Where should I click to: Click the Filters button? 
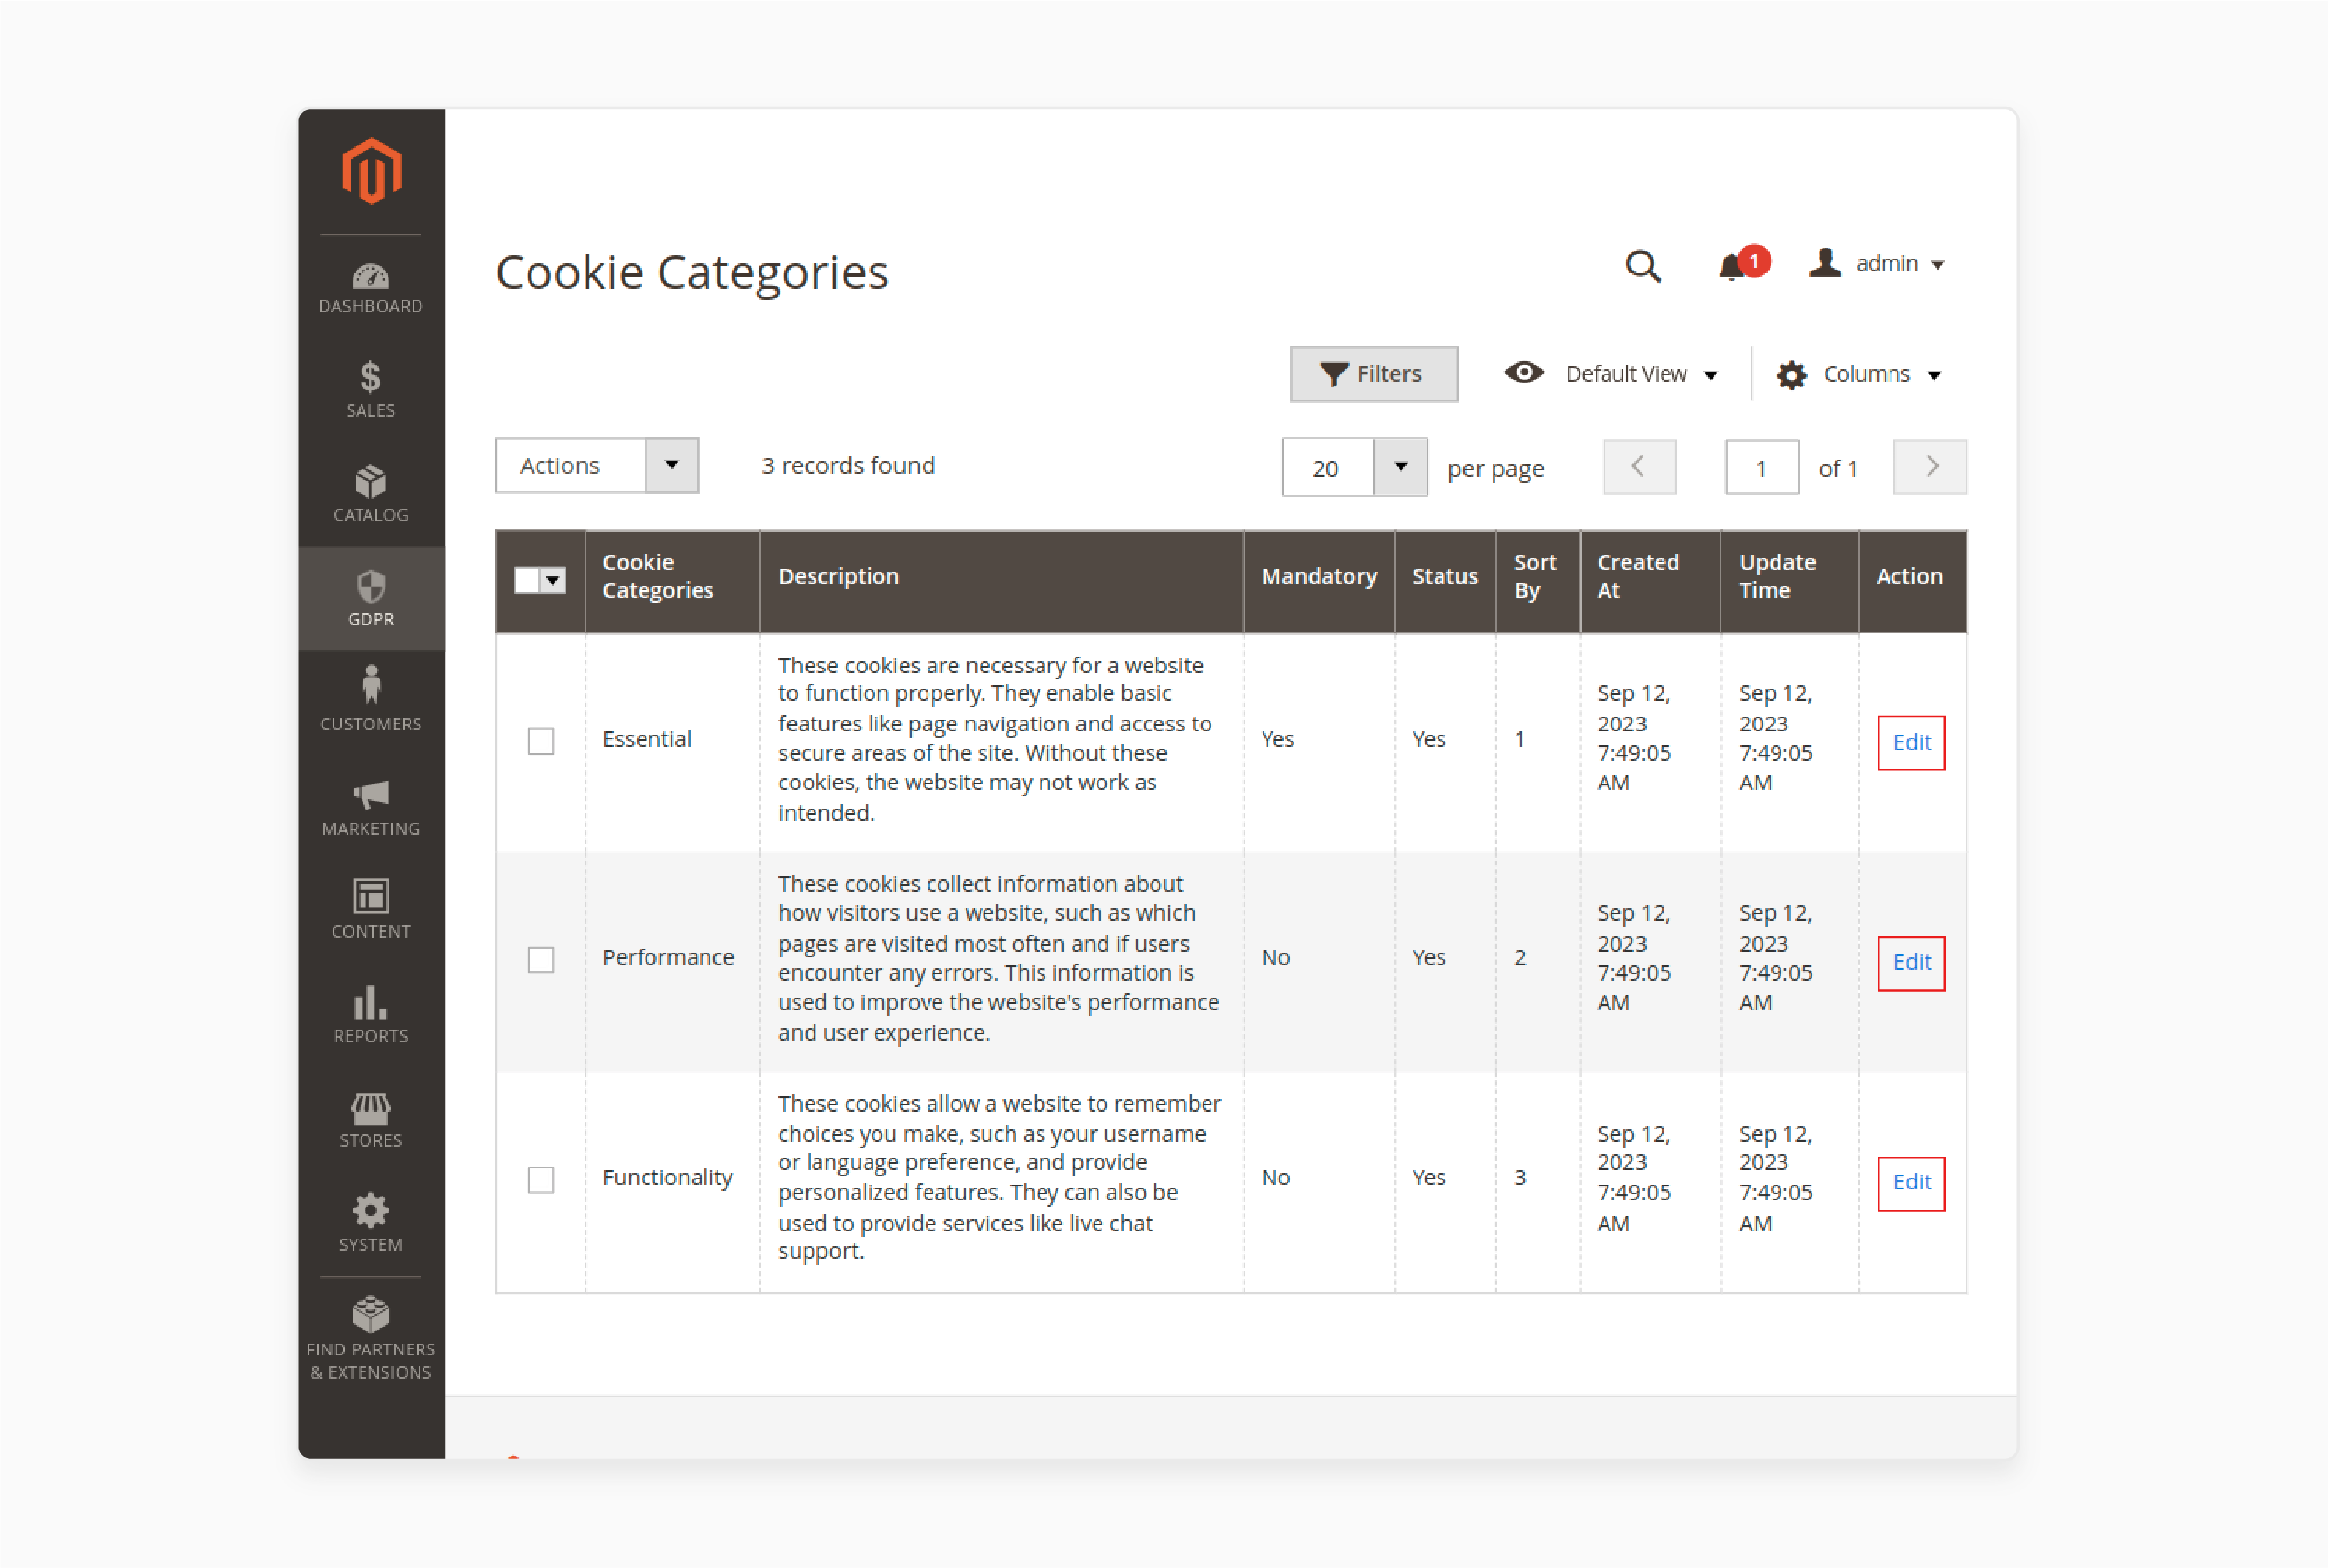pos(1374,374)
